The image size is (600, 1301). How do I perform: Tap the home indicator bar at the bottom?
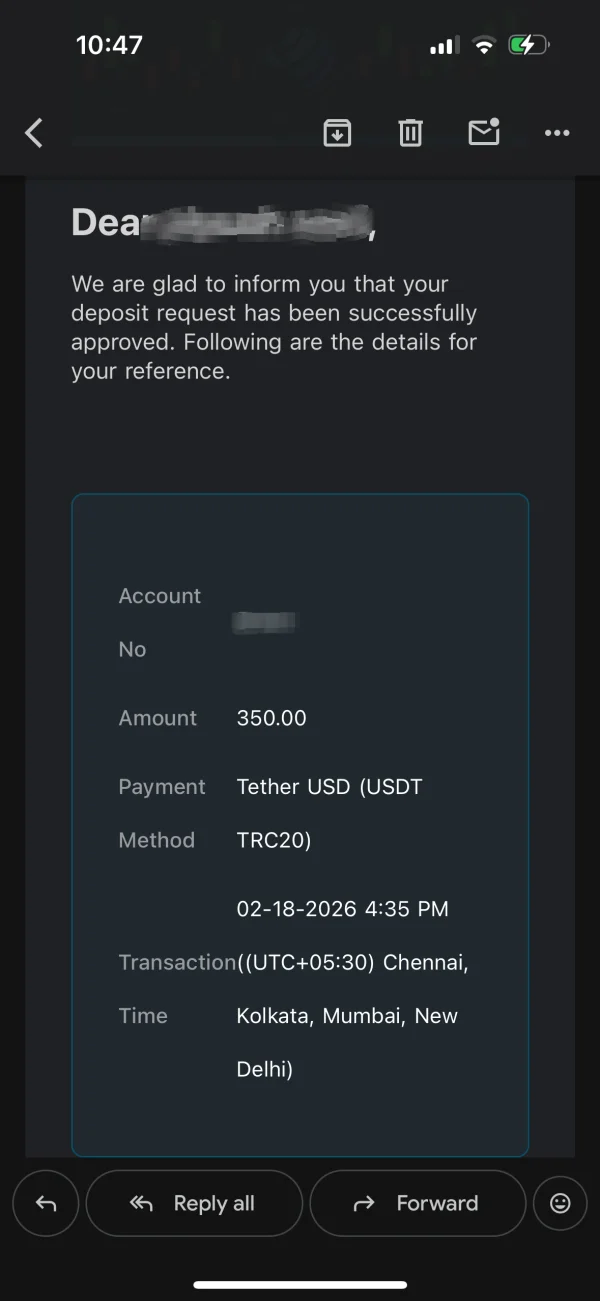(x=300, y=1285)
